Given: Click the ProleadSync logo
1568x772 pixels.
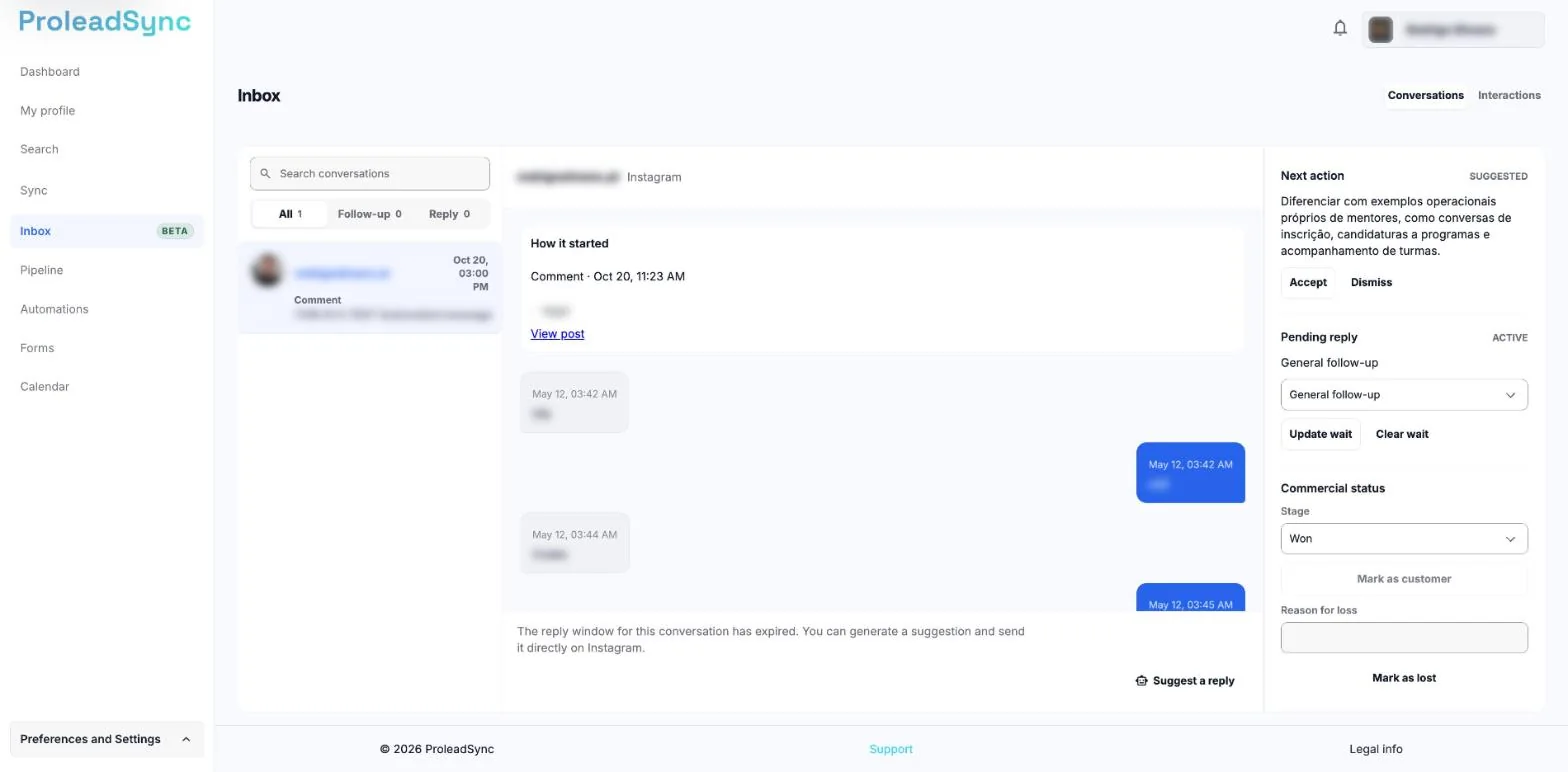Looking at the screenshot, I should [105, 22].
